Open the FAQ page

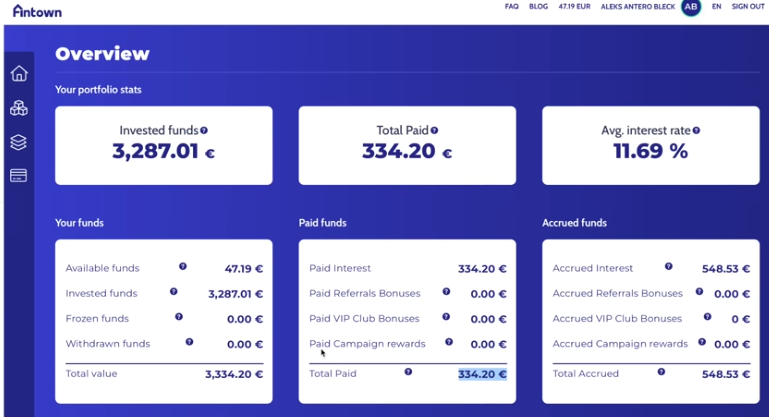click(512, 6)
